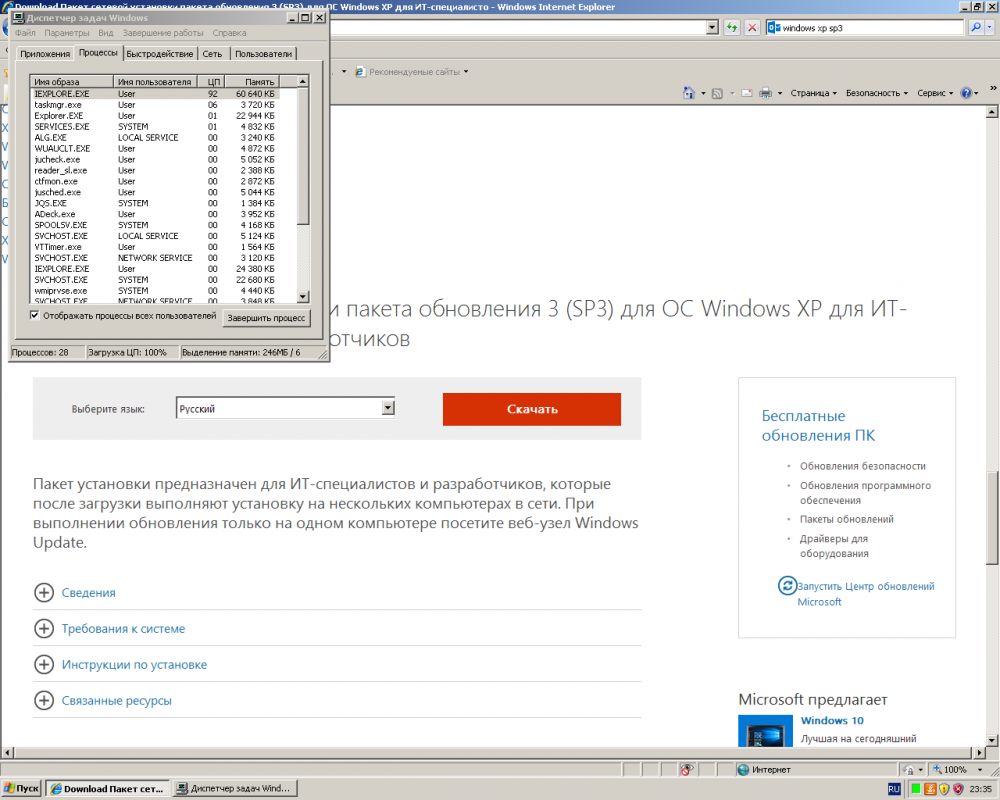Open the blue Help question mark icon

[966, 93]
